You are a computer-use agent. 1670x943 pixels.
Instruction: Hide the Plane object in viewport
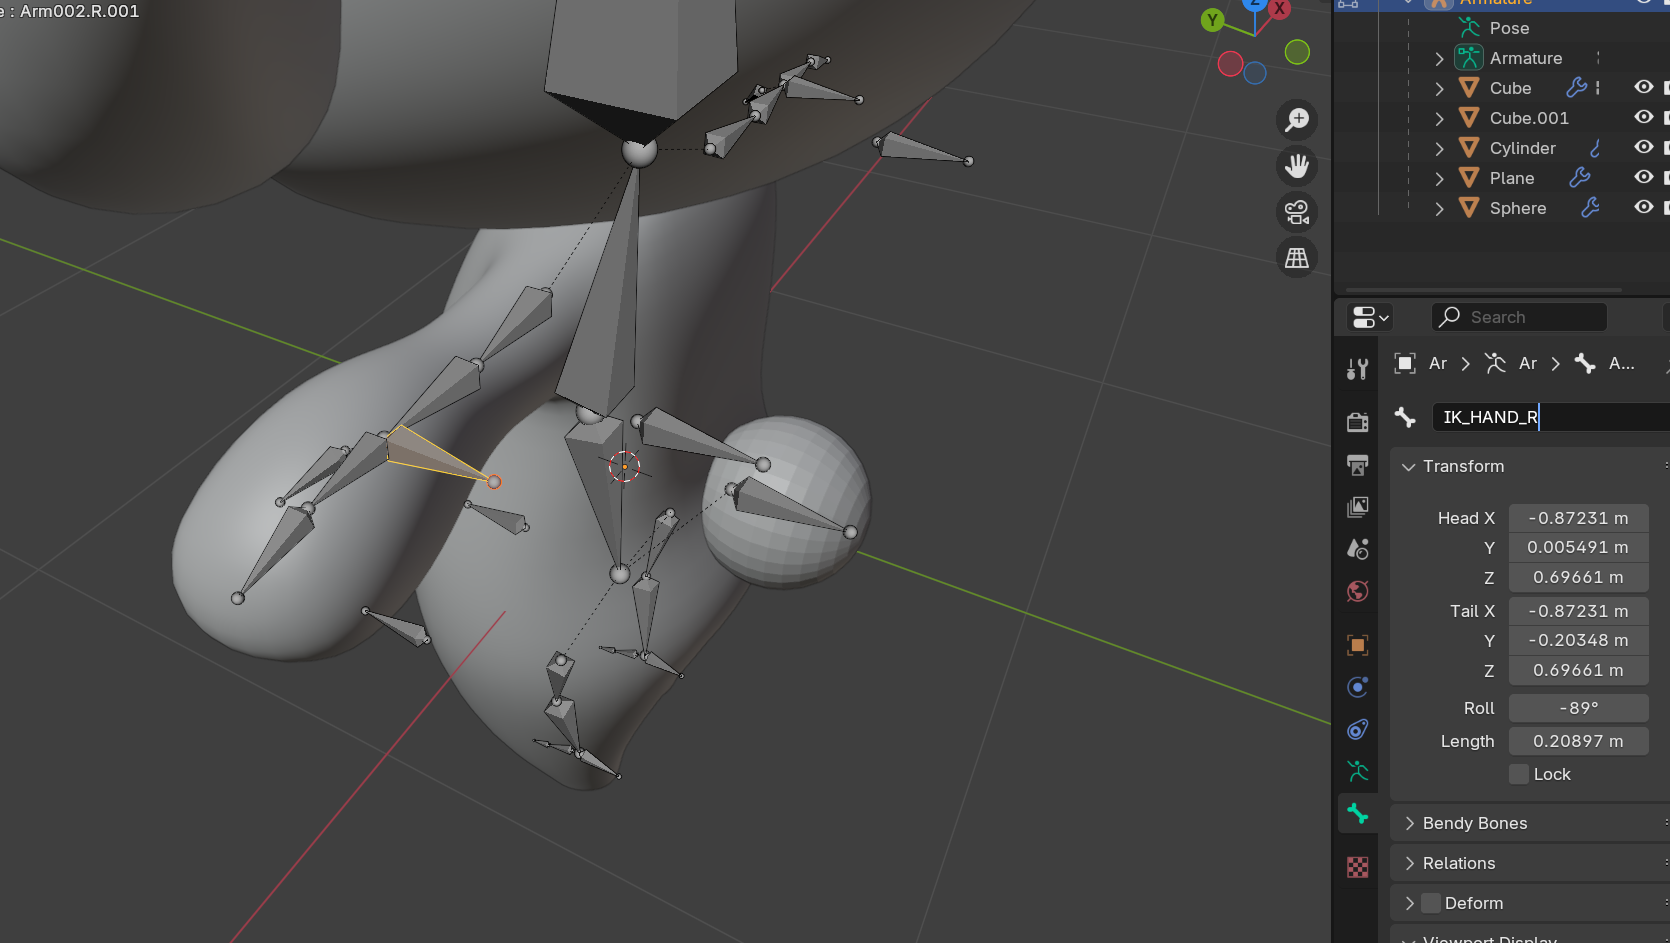(x=1643, y=178)
